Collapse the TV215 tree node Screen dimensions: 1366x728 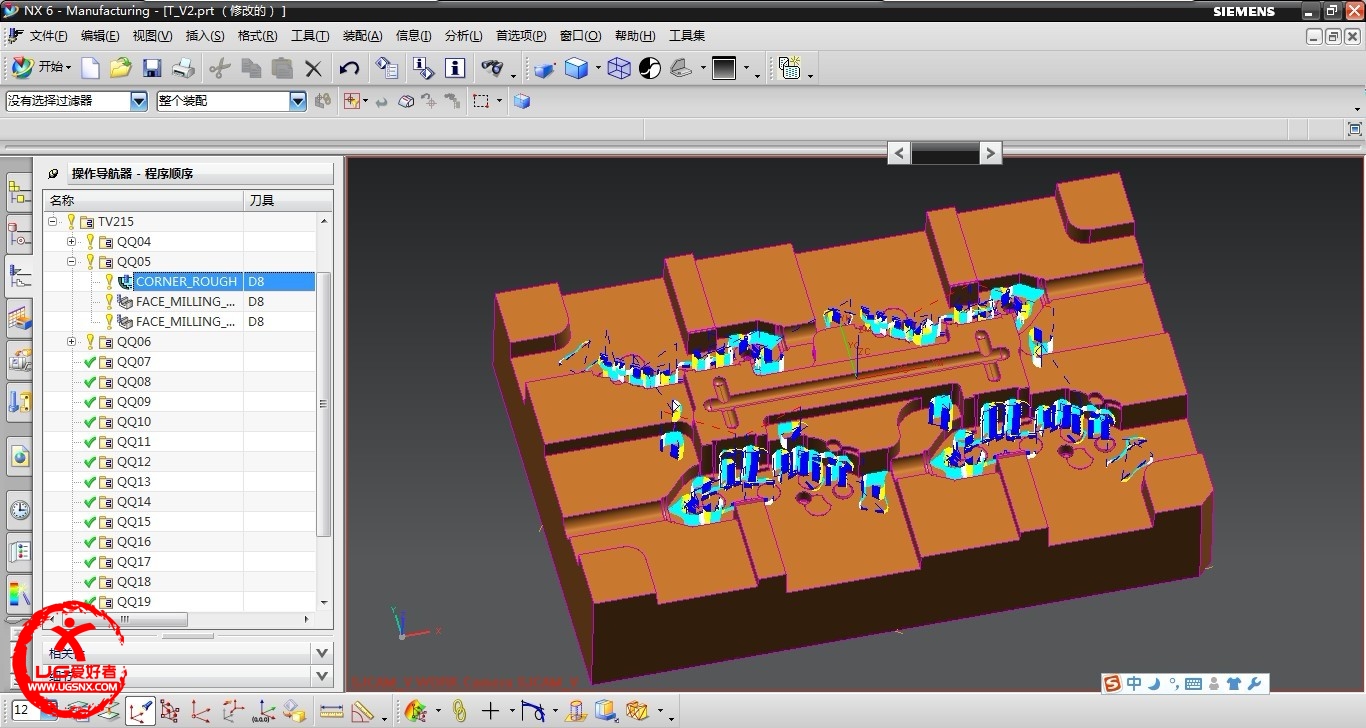coord(52,222)
